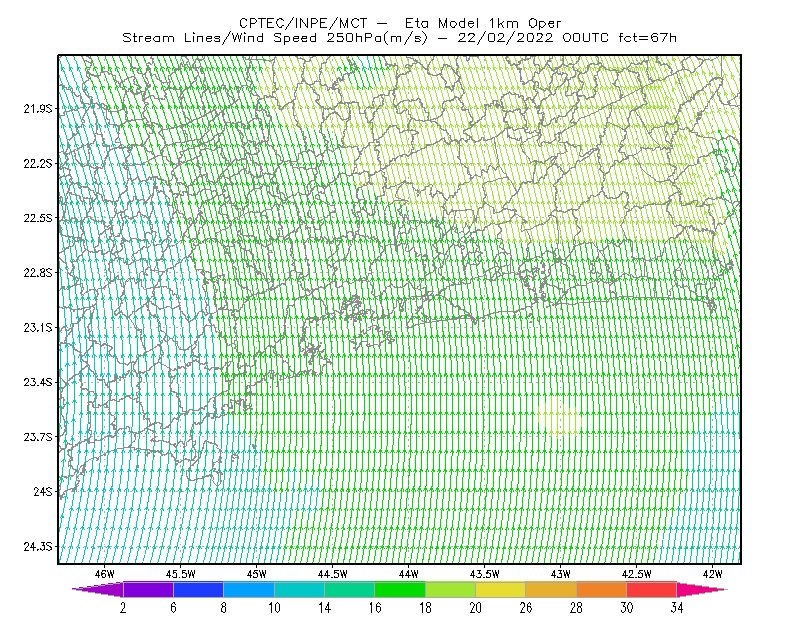Click the latitude label '22.2S'
This screenshot has width=800, height=618.
(37, 163)
